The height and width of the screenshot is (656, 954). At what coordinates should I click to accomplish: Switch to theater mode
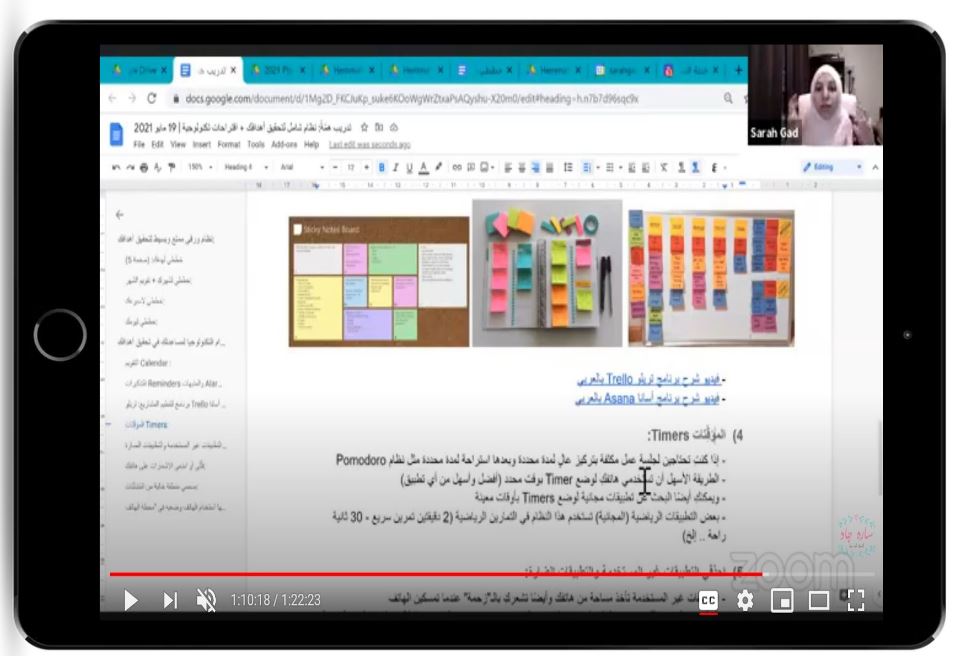[819, 600]
